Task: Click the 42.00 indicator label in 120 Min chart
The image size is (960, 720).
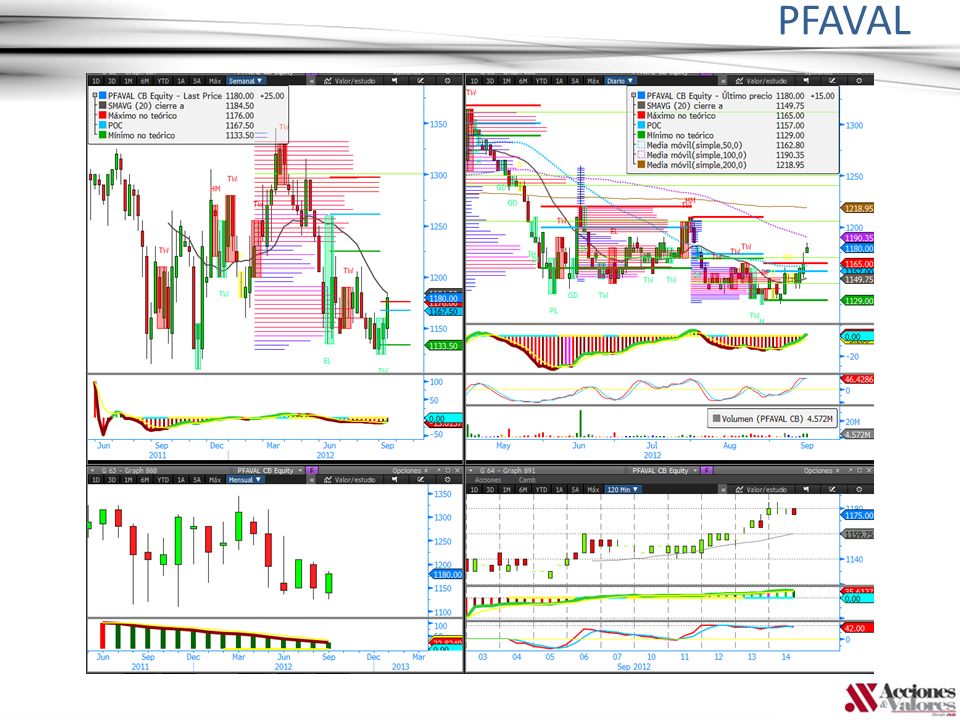Action: coord(858,628)
